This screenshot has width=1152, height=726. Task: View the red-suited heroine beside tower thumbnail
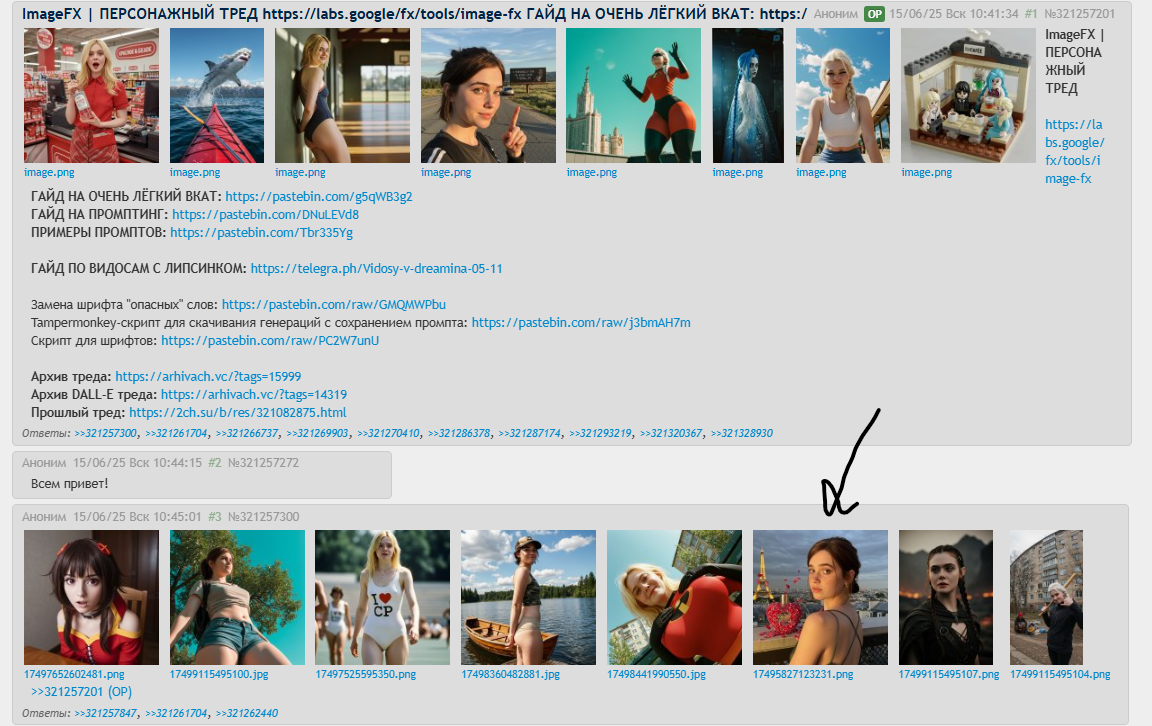tap(633, 96)
